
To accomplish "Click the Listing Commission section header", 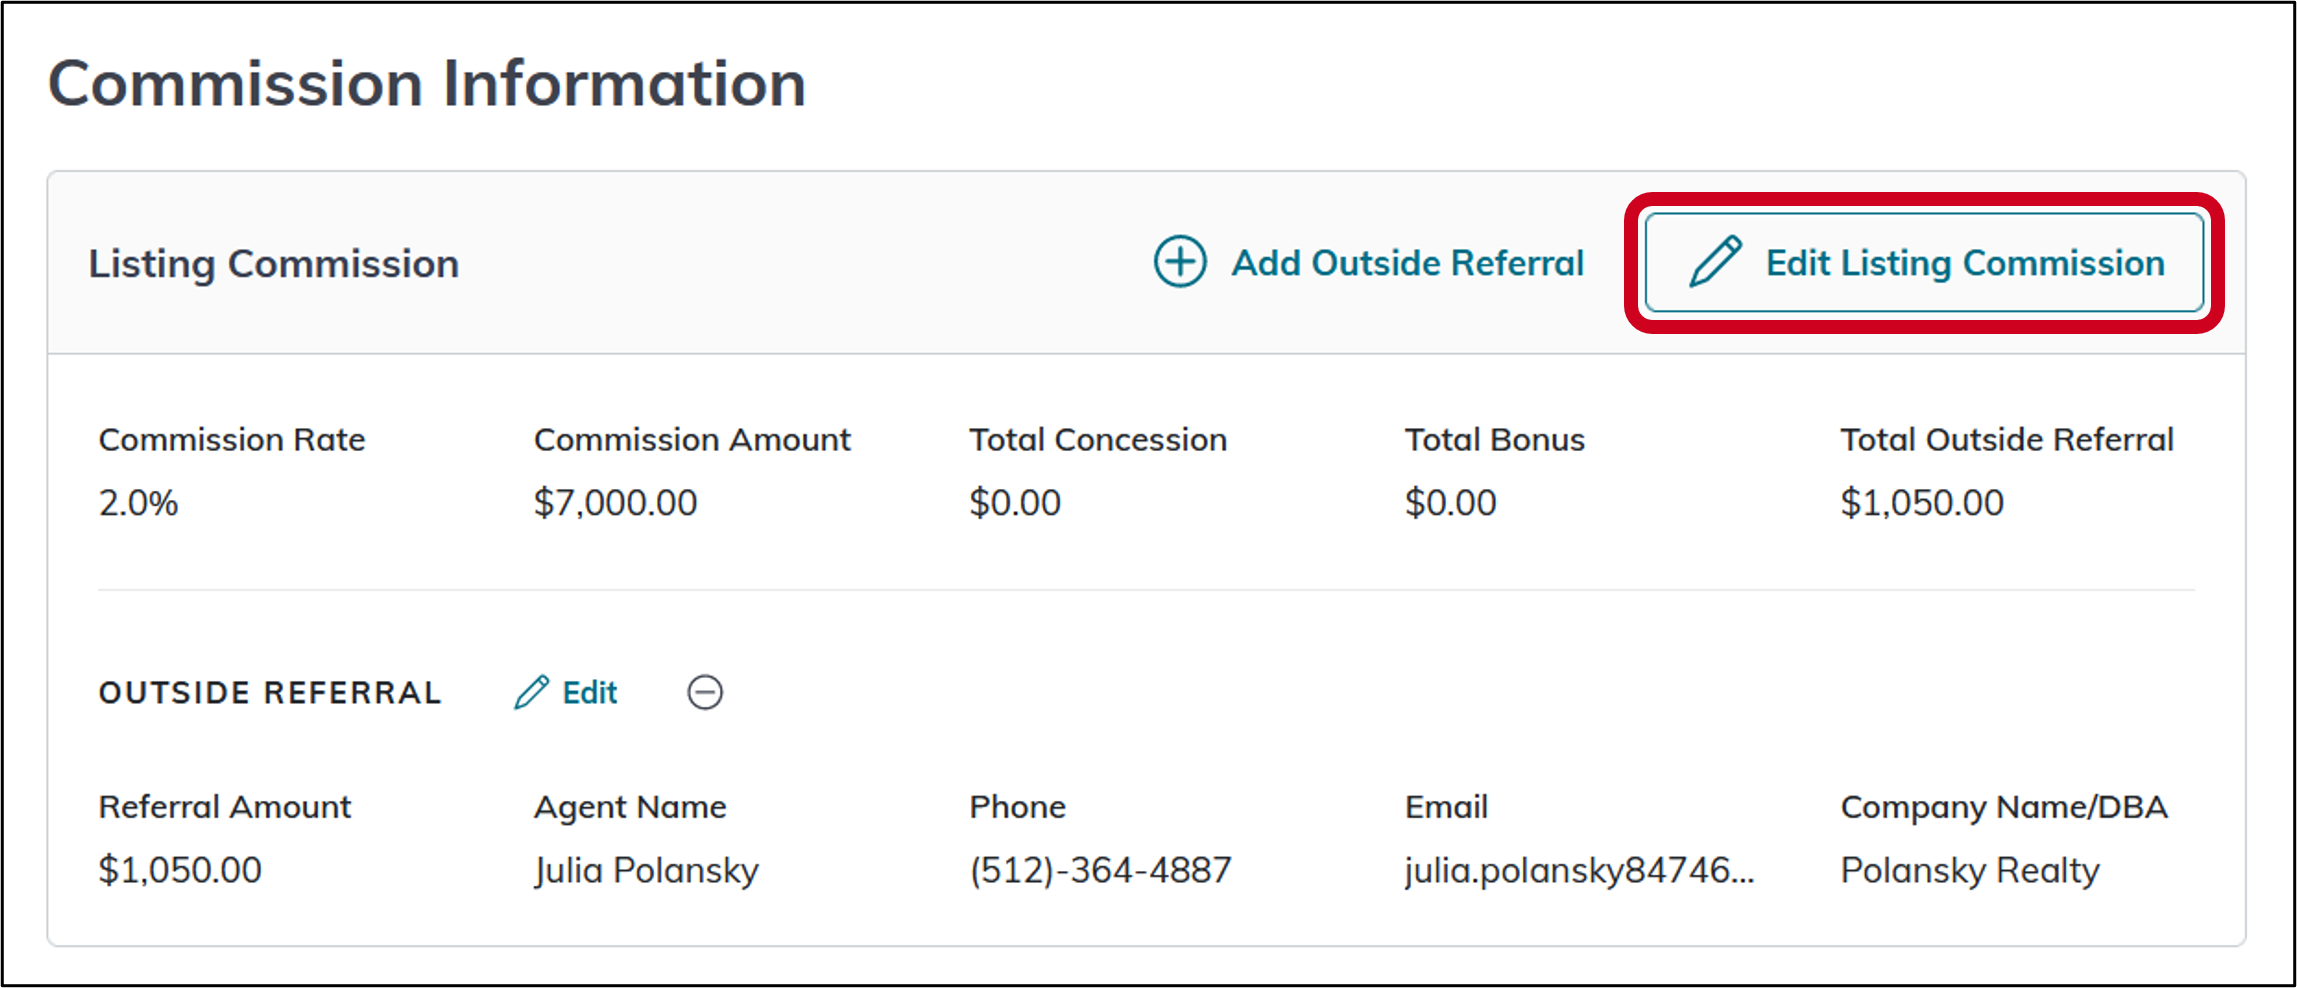I will [x=274, y=263].
